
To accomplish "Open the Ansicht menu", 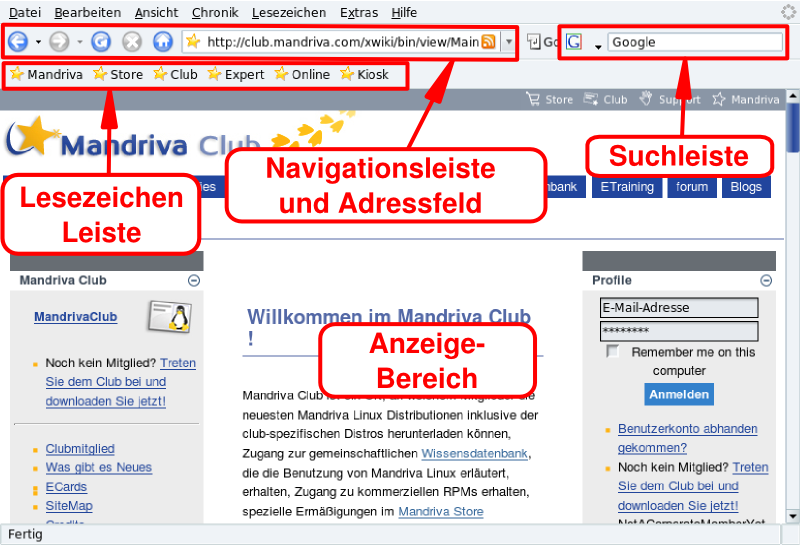I will point(156,12).
